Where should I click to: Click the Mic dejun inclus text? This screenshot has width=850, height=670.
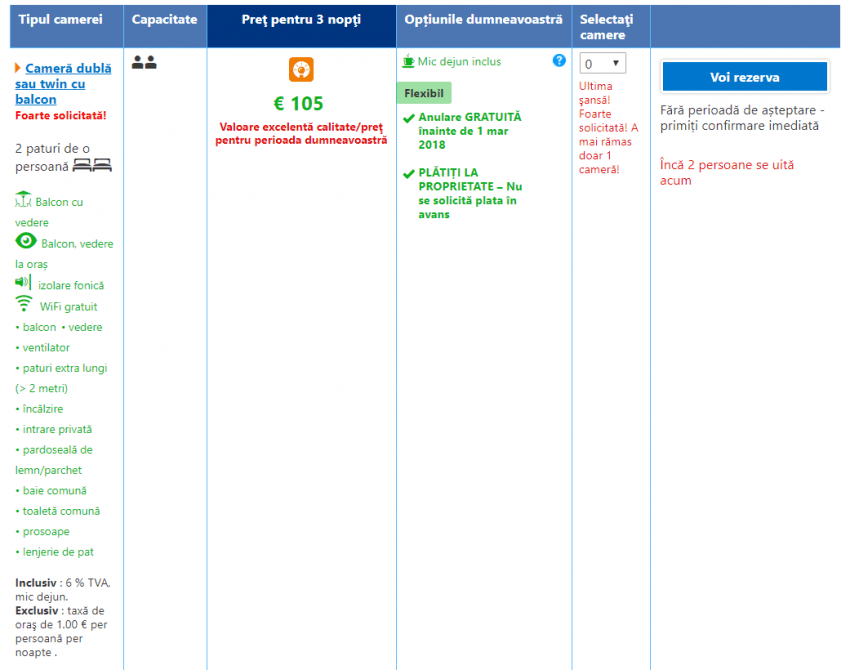click(x=459, y=62)
